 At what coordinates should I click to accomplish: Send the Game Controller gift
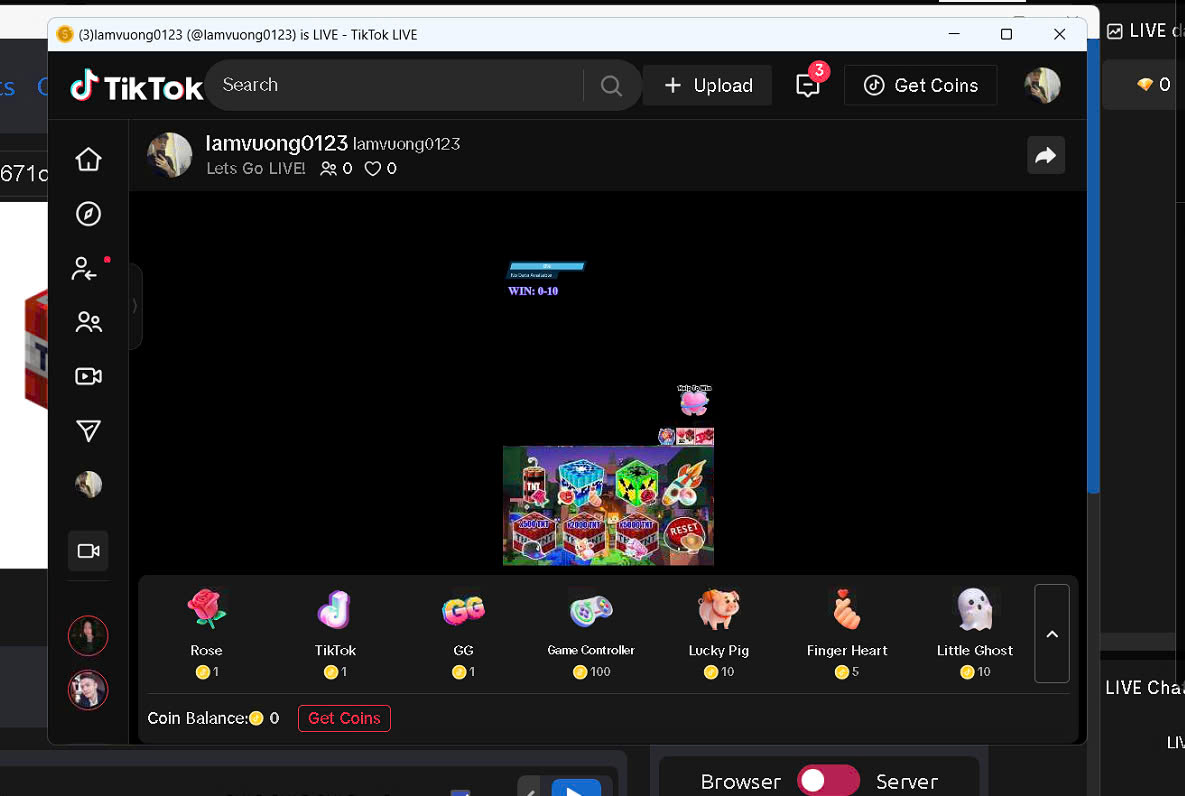[x=591, y=622]
